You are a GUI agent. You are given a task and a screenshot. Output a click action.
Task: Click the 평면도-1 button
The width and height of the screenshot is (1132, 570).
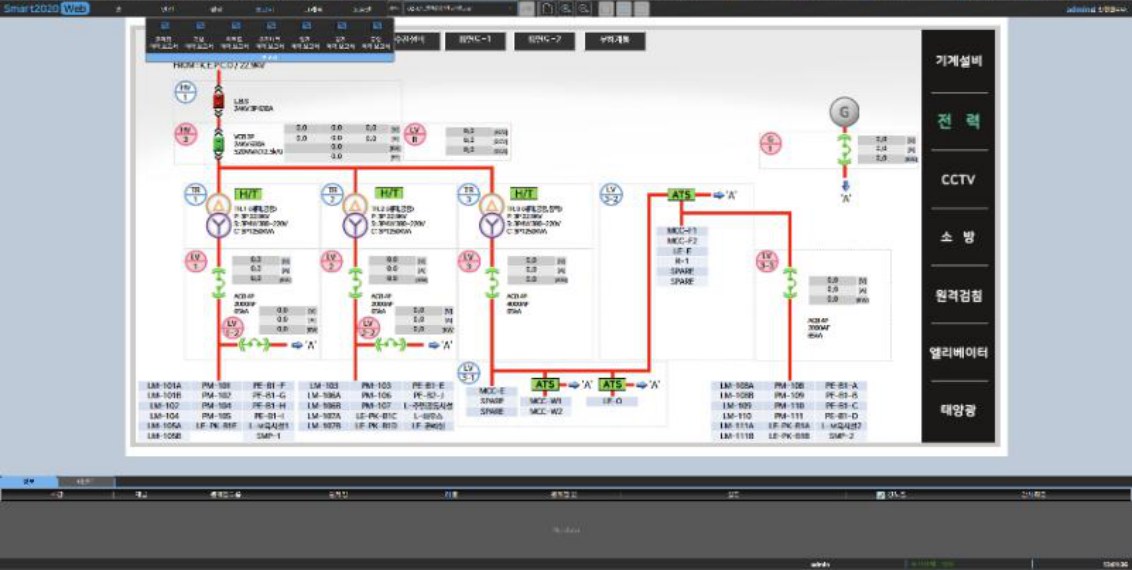coord(474,41)
